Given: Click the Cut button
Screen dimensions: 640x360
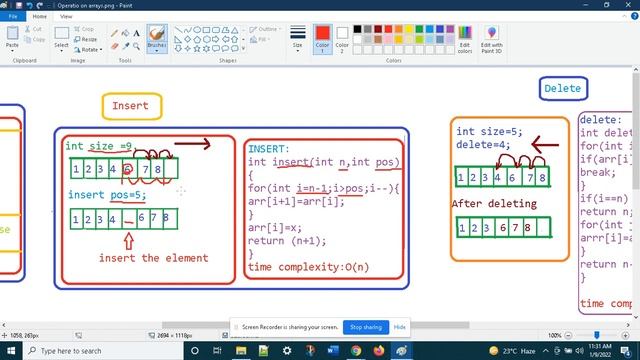Looking at the screenshot, I should click(x=33, y=29).
